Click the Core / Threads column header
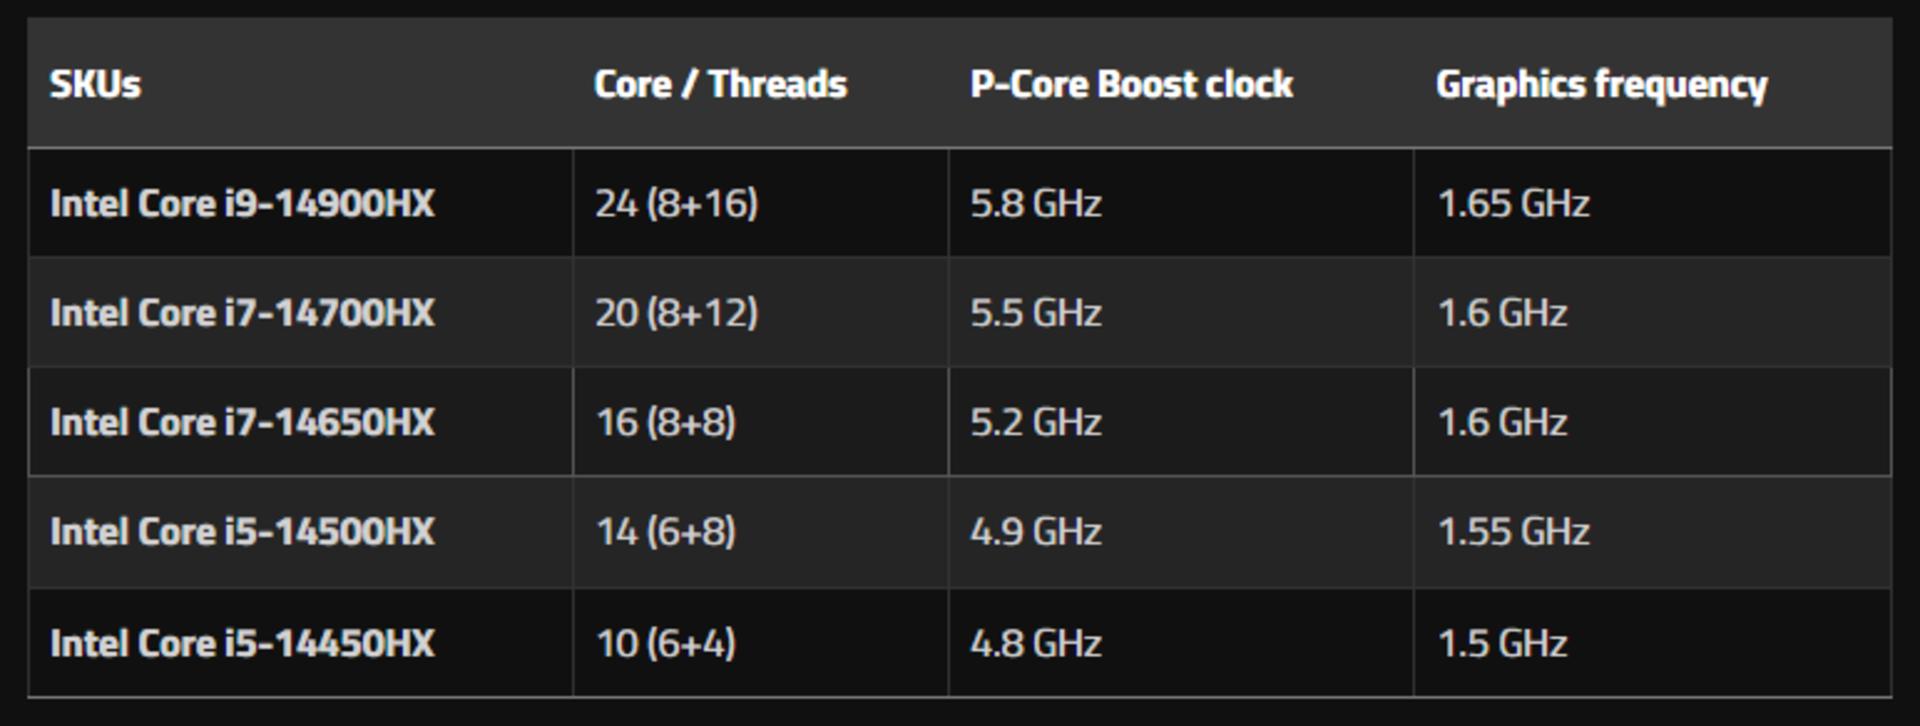The height and width of the screenshot is (726, 1920). click(720, 84)
